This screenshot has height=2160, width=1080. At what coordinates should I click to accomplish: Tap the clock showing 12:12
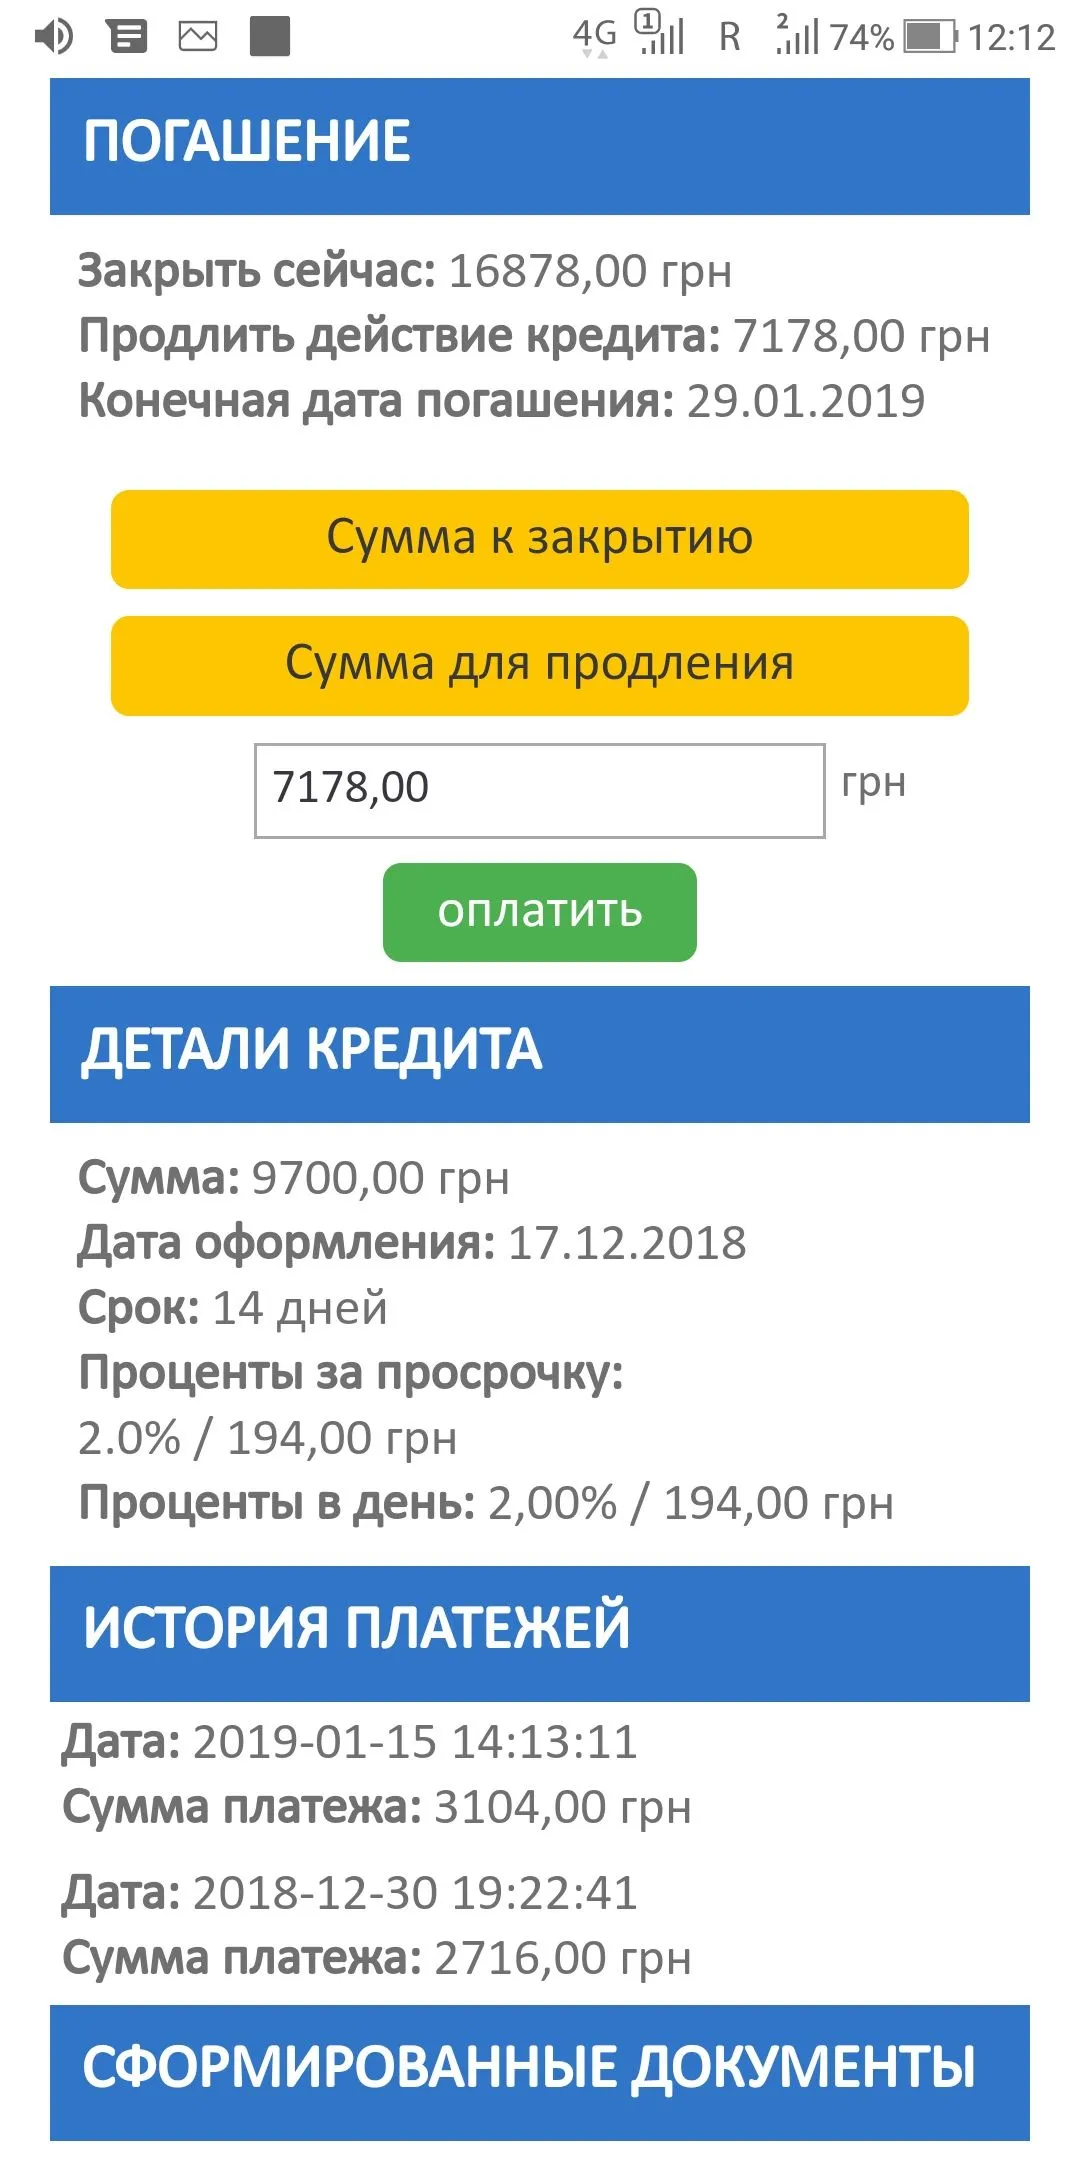pyautogui.click(x=1011, y=38)
